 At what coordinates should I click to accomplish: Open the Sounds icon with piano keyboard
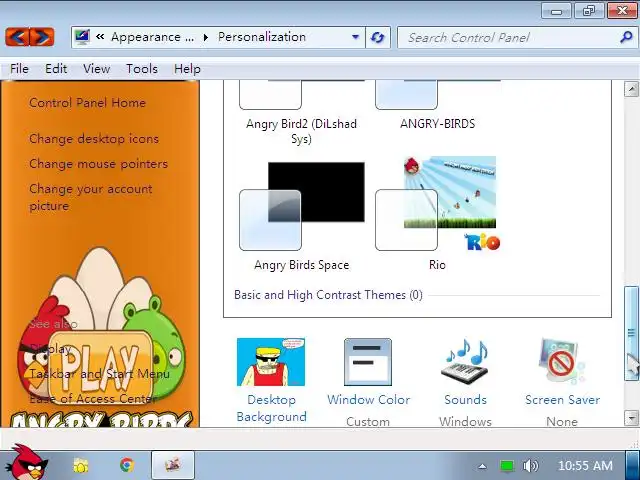coord(465,362)
